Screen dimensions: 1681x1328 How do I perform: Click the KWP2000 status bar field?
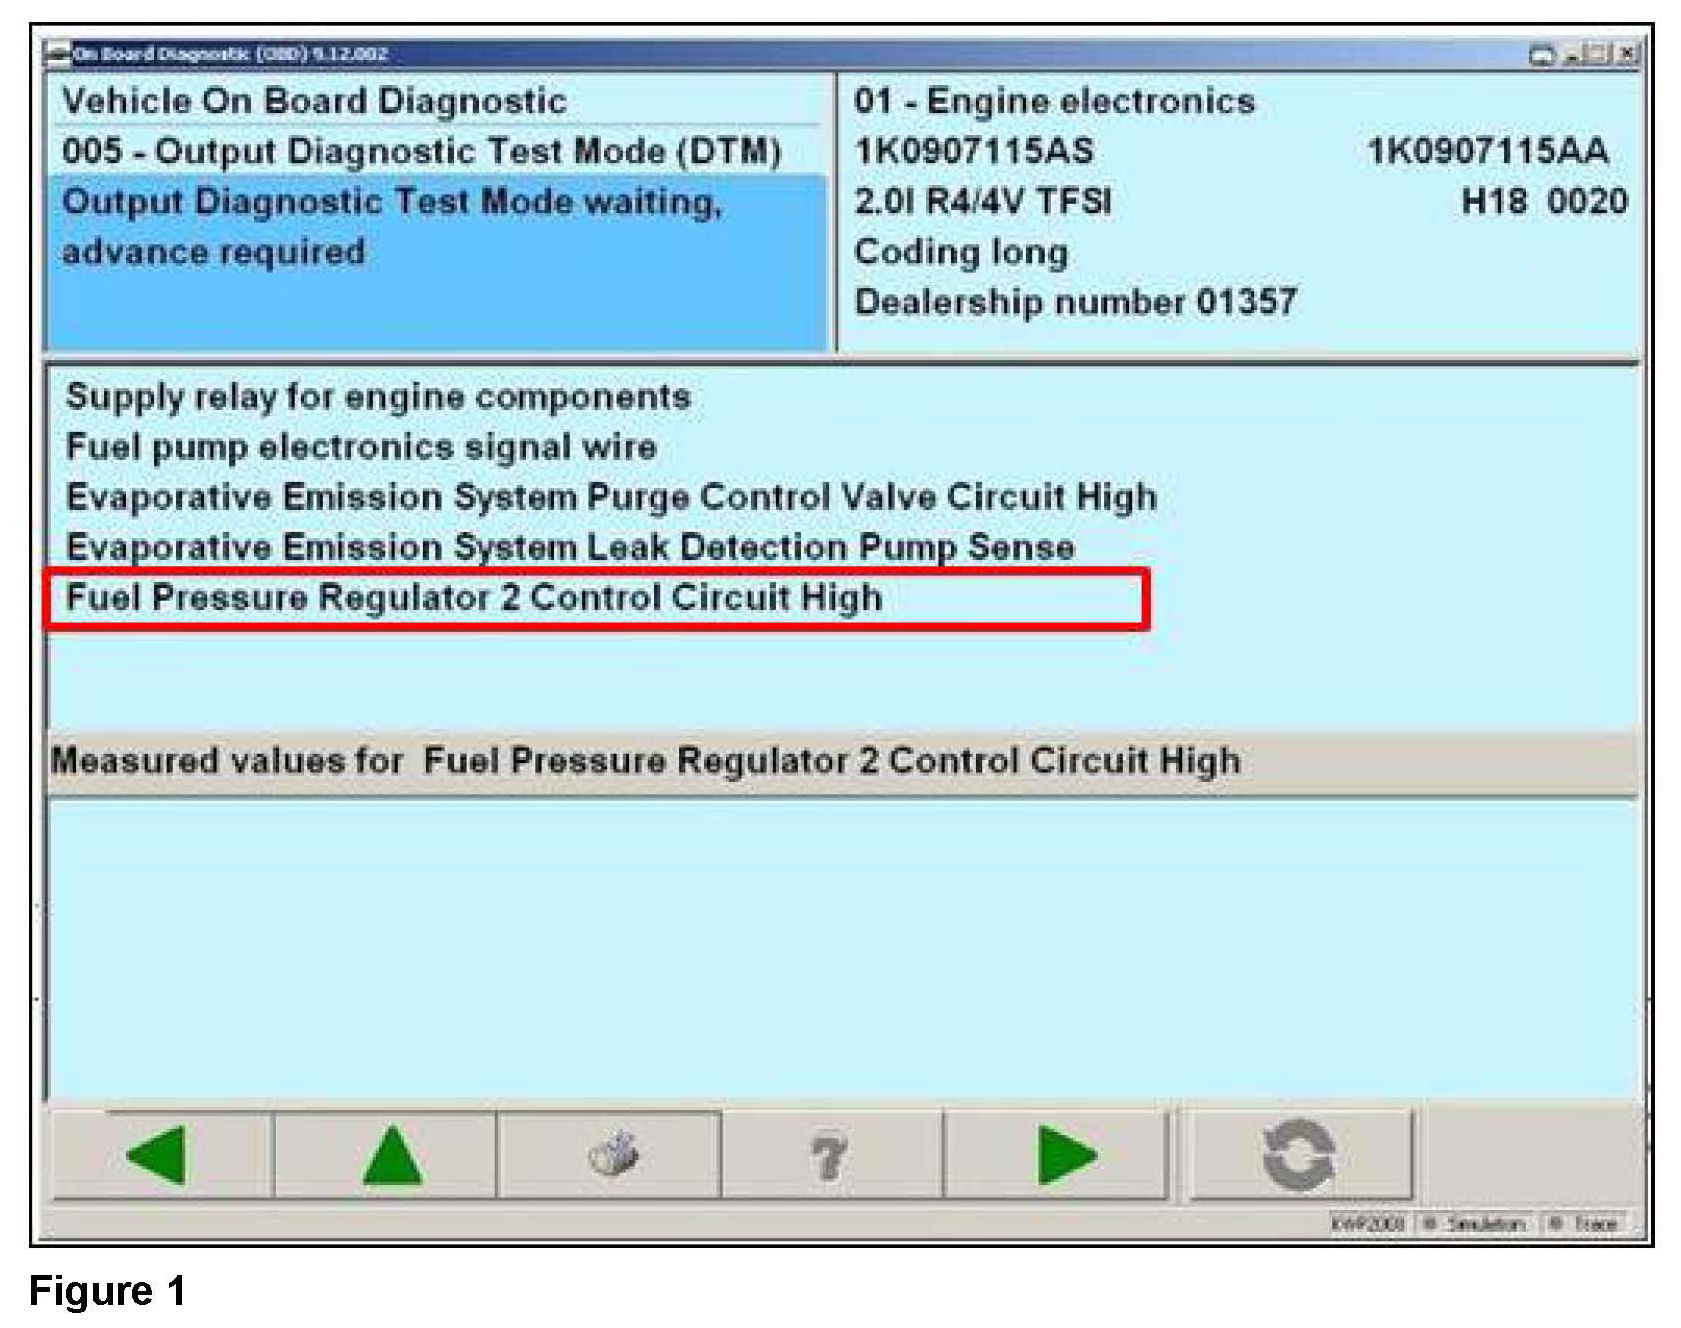coord(1367,1224)
